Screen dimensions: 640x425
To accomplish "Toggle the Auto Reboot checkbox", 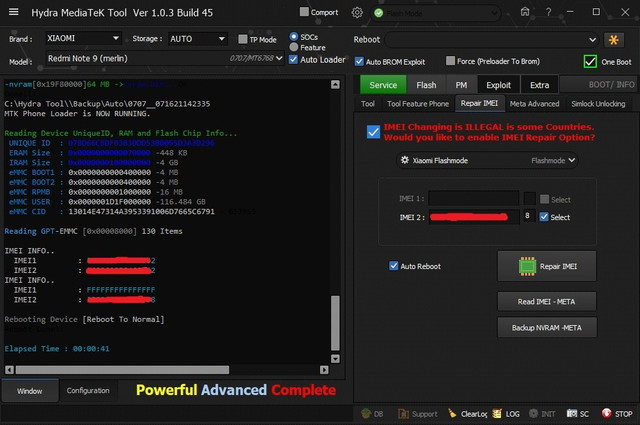I will pyautogui.click(x=395, y=266).
